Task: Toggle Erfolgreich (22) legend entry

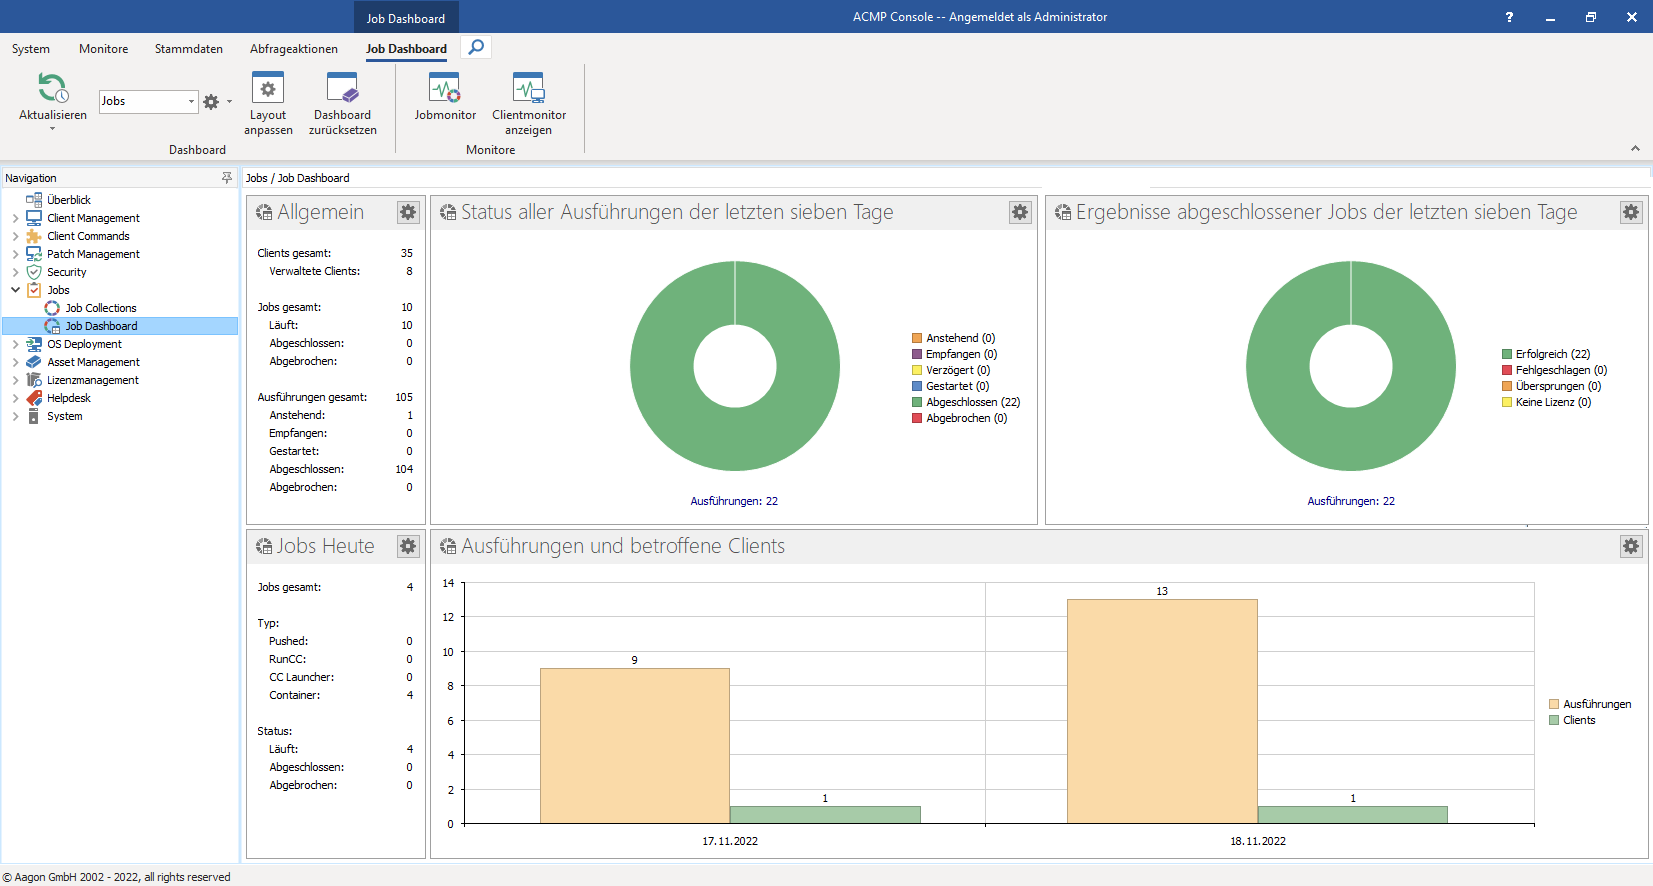Action: click(x=1552, y=354)
